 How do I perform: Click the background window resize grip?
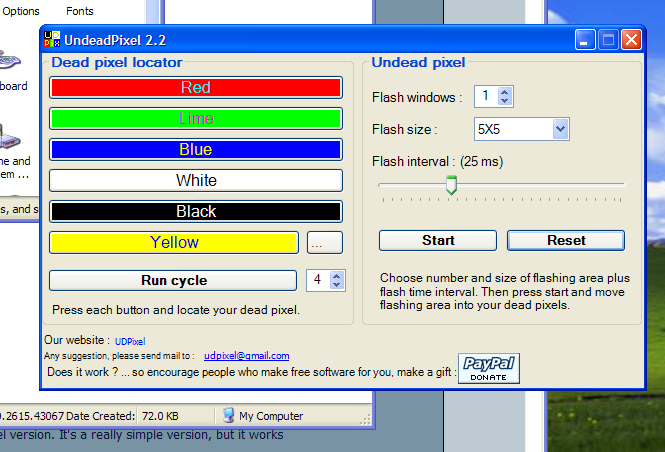click(366, 420)
